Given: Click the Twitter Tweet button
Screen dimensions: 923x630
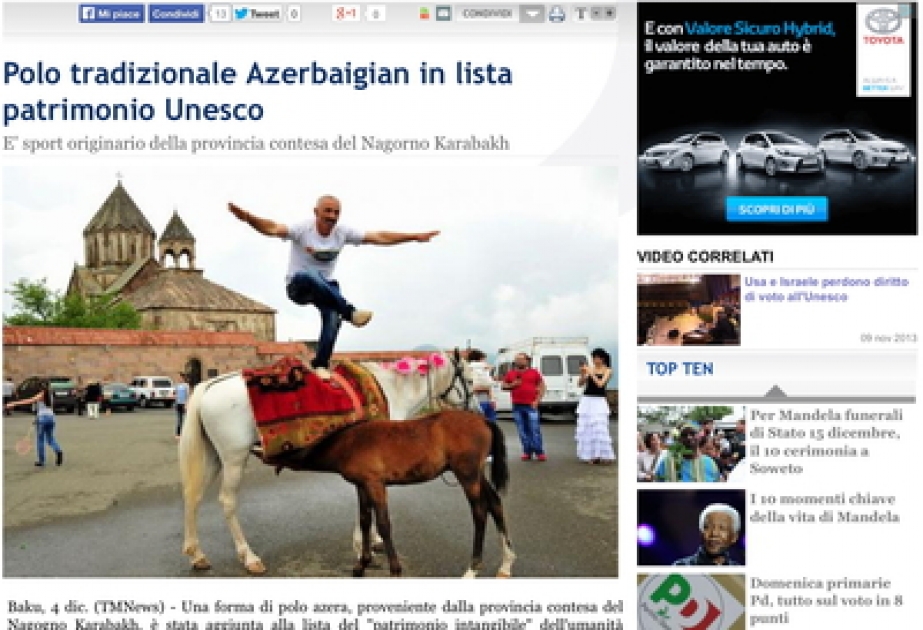Looking at the screenshot, I should (x=258, y=14).
